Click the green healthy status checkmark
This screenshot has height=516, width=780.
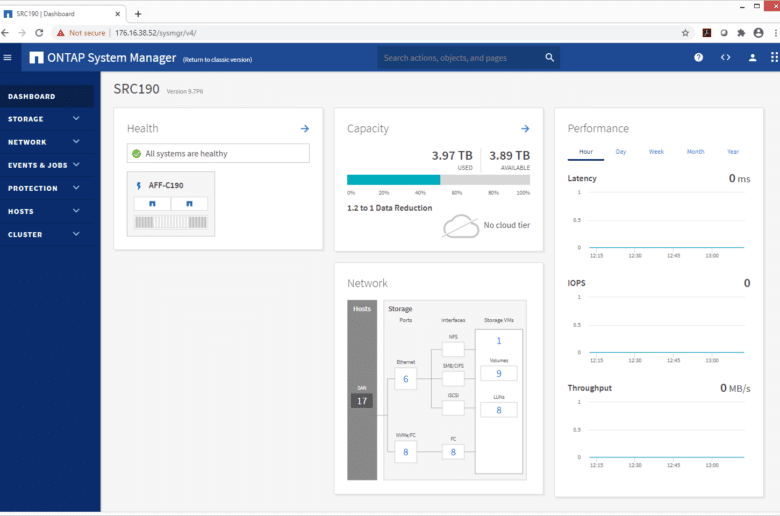click(x=136, y=154)
